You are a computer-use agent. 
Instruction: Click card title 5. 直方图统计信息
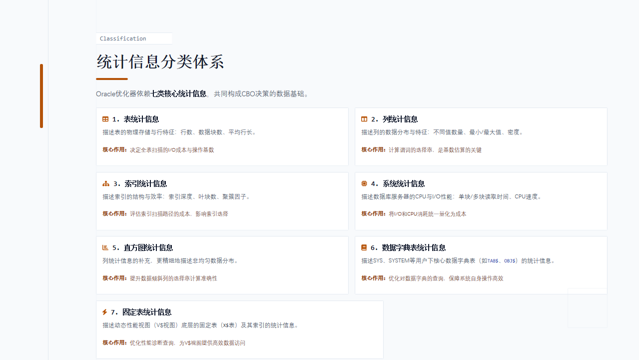point(143,247)
